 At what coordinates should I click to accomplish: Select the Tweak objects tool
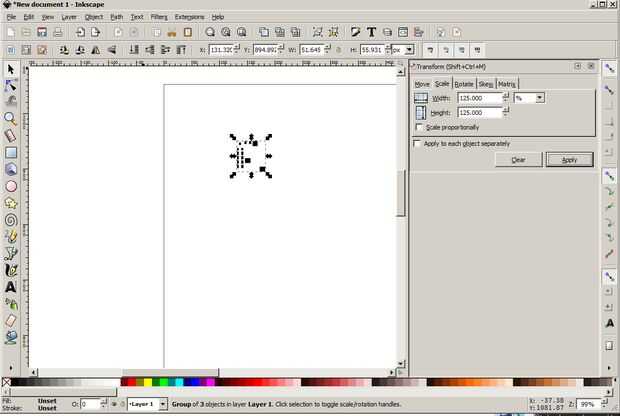[x=11, y=100]
